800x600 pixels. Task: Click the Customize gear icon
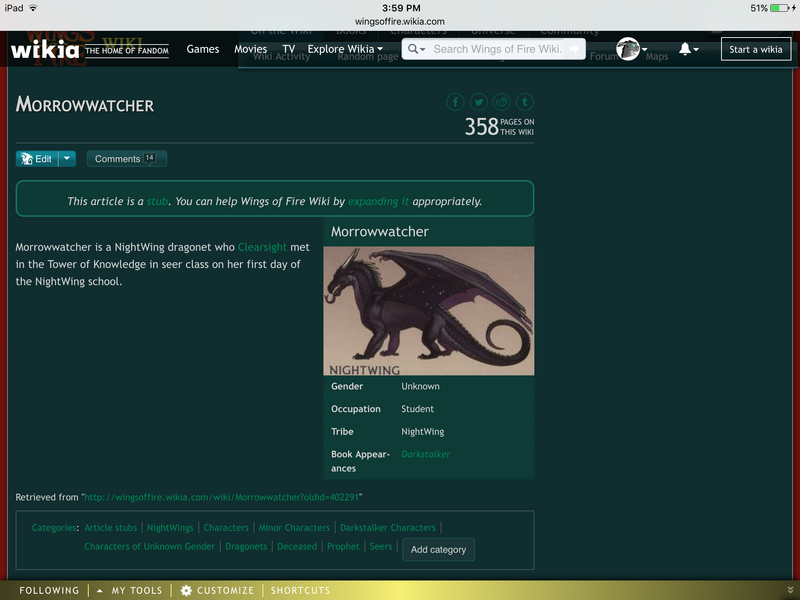coord(186,591)
